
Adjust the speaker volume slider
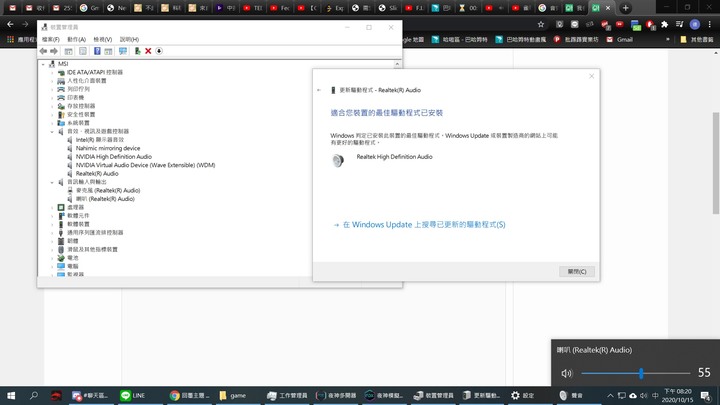pos(636,373)
